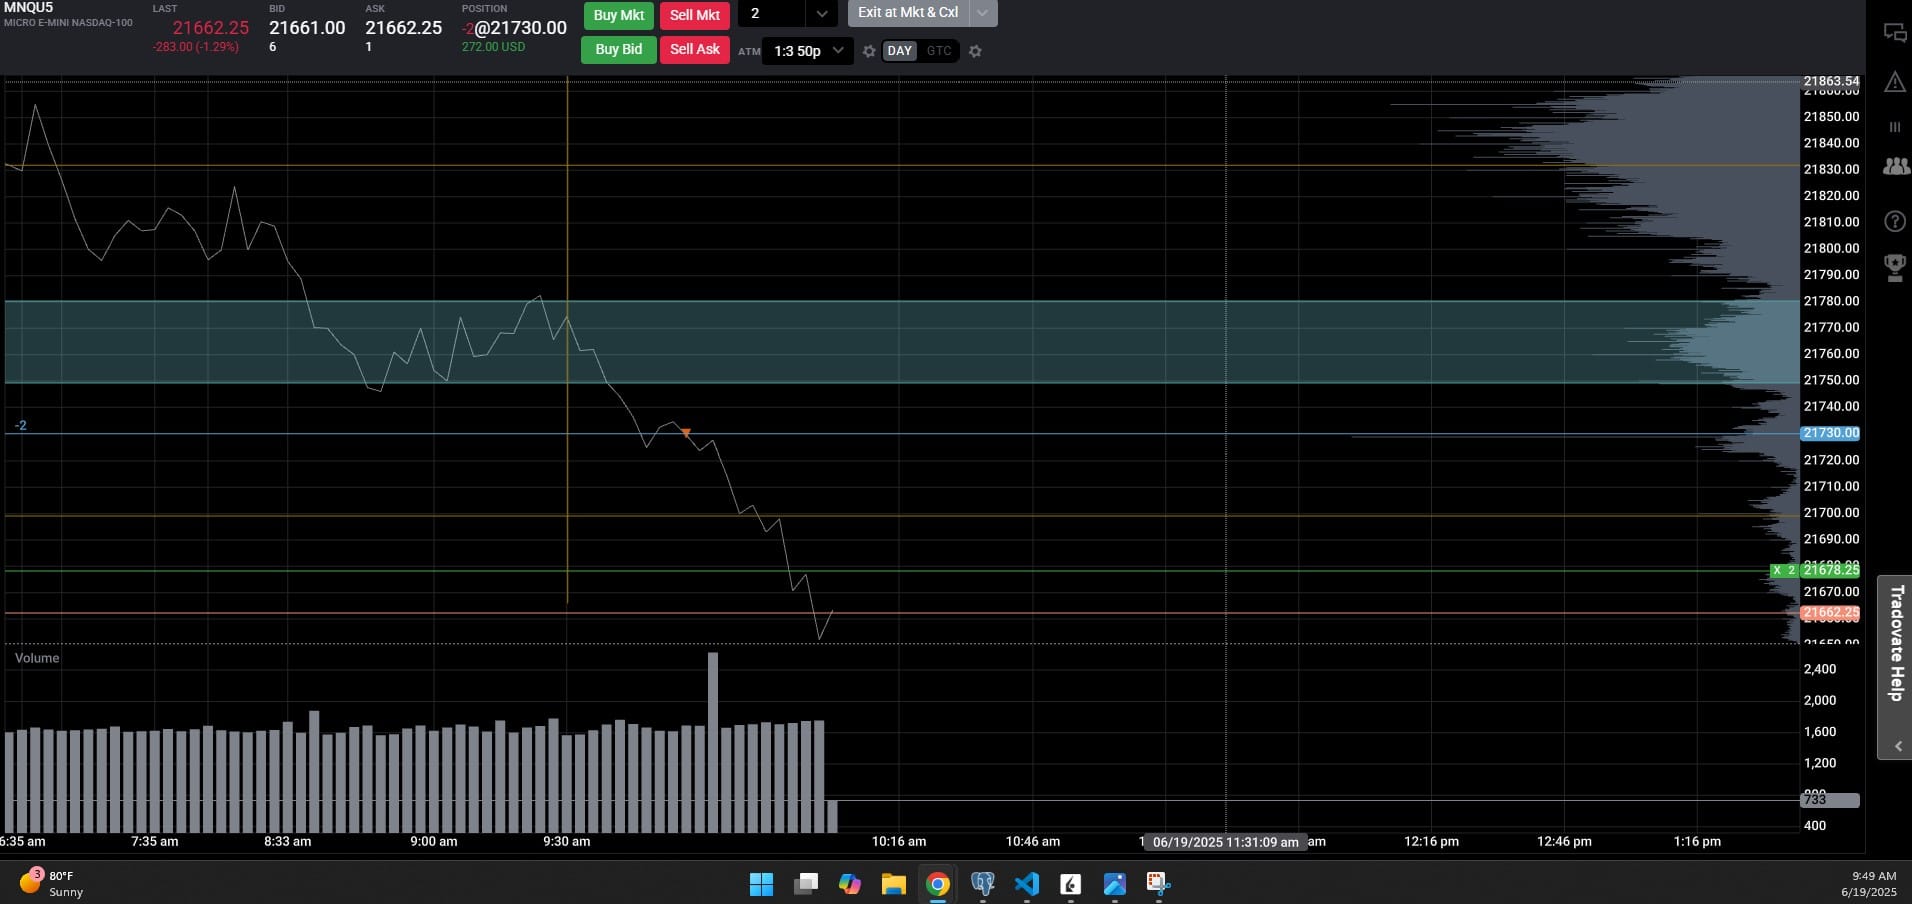Screen dimensions: 1912x904
Task: Click the 272.00 USD profit value
Action: (x=493, y=47)
